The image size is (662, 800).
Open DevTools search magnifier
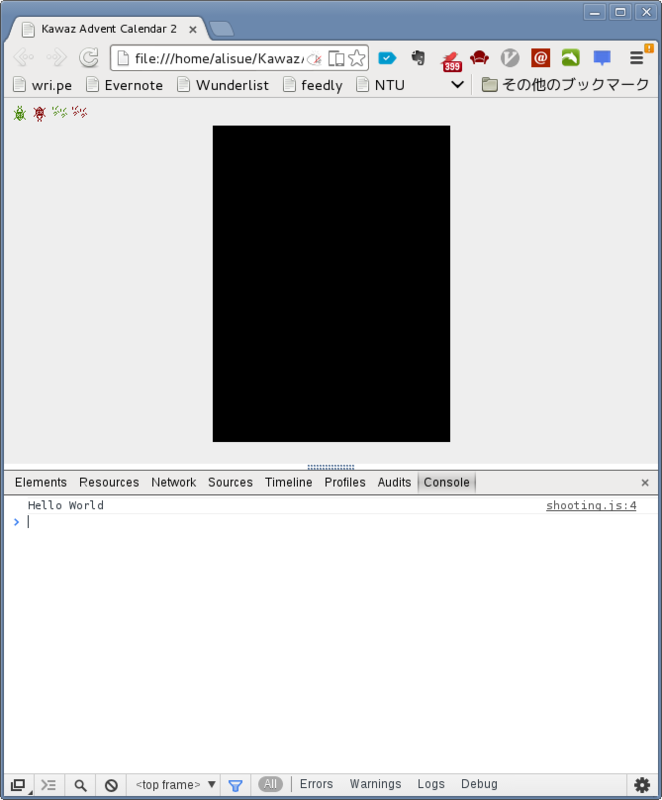pyautogui.click(x=81, y=785)
